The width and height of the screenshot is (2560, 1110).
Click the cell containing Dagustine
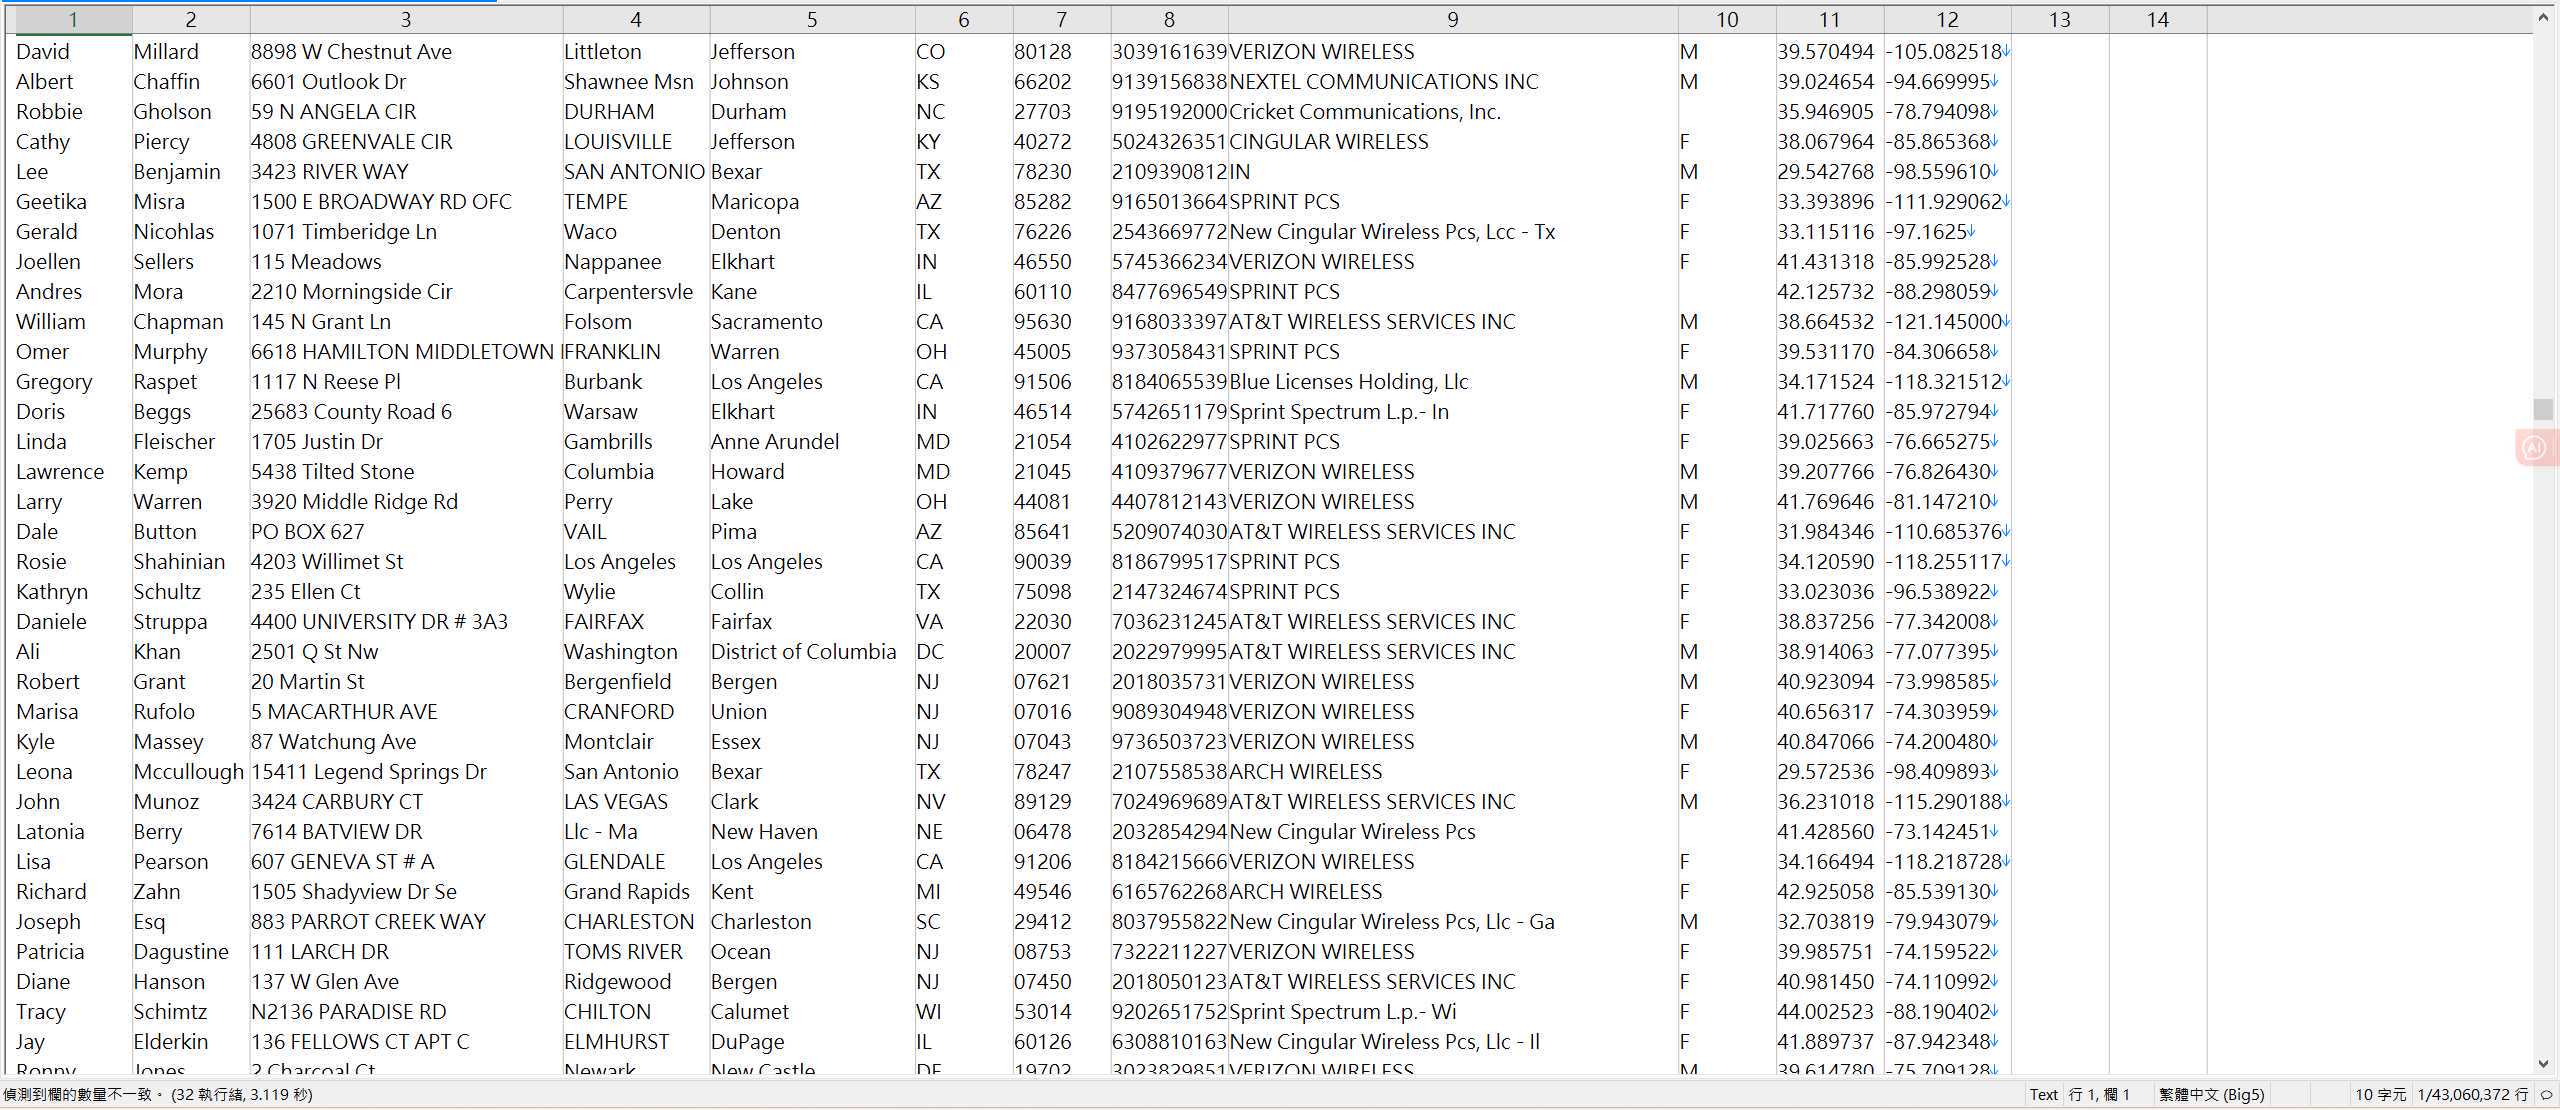click(181, 952)
